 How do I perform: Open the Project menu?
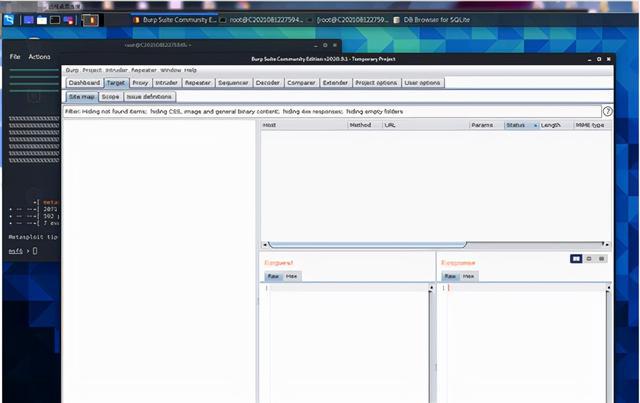pyautogui.click(x=92, y=70)
